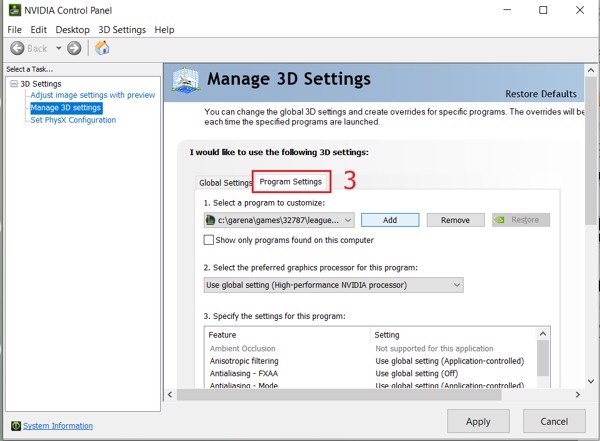Click the settings list scroll up arrow
The width and height of the screenshot is (600, 441).
point(543,334)
